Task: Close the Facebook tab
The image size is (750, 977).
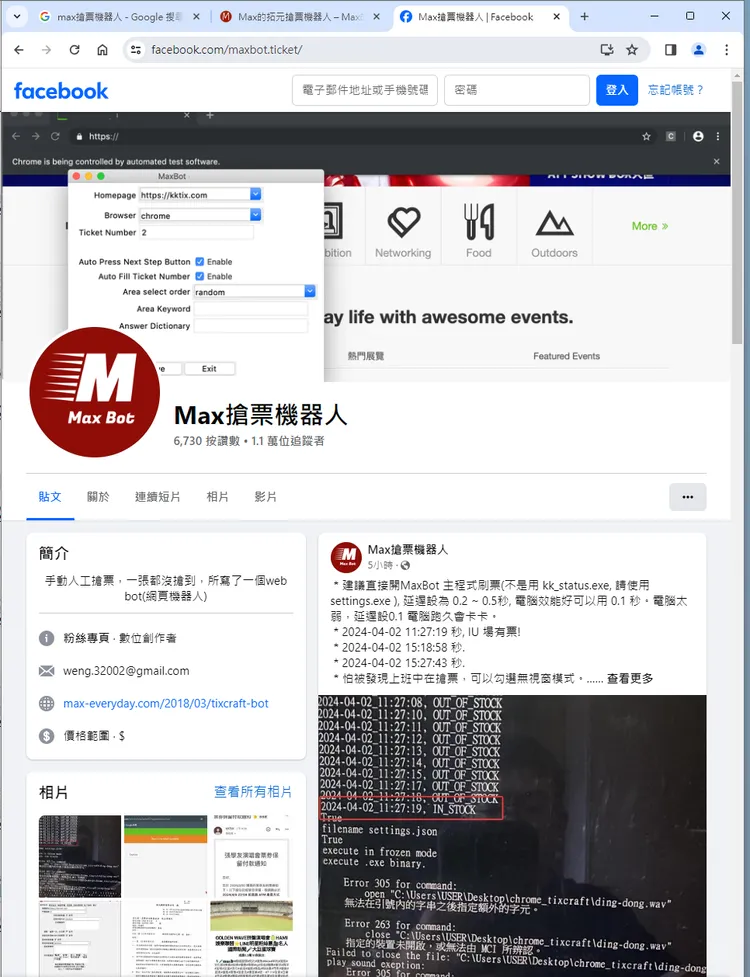Action: point(557,17)
